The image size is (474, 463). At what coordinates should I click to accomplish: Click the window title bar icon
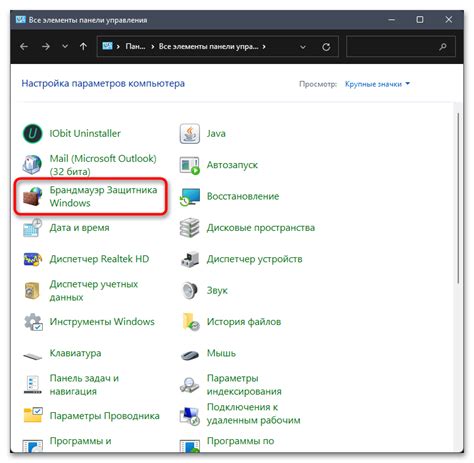coord(20,19)
